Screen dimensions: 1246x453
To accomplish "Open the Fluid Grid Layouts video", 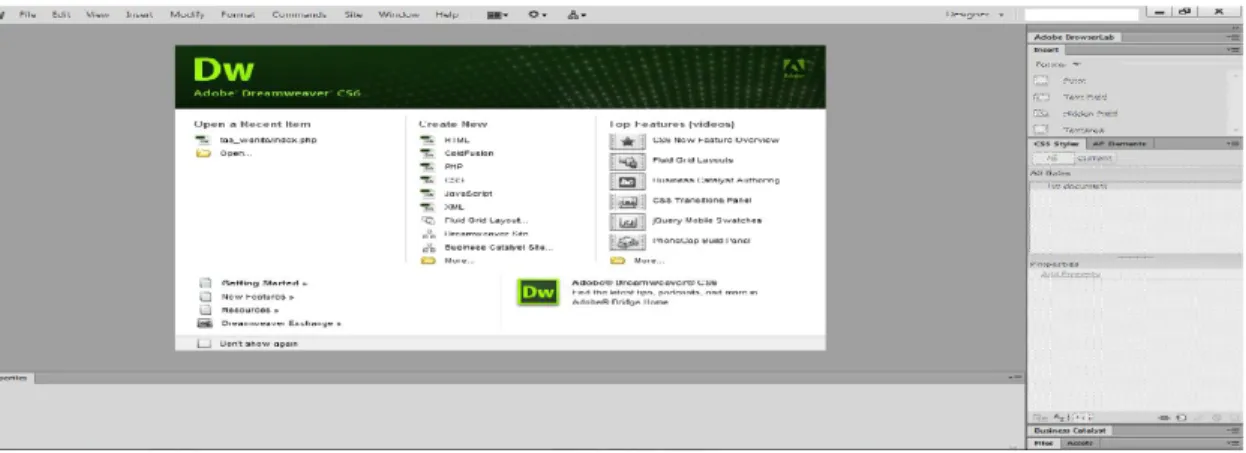I will [x=692, y=160].
